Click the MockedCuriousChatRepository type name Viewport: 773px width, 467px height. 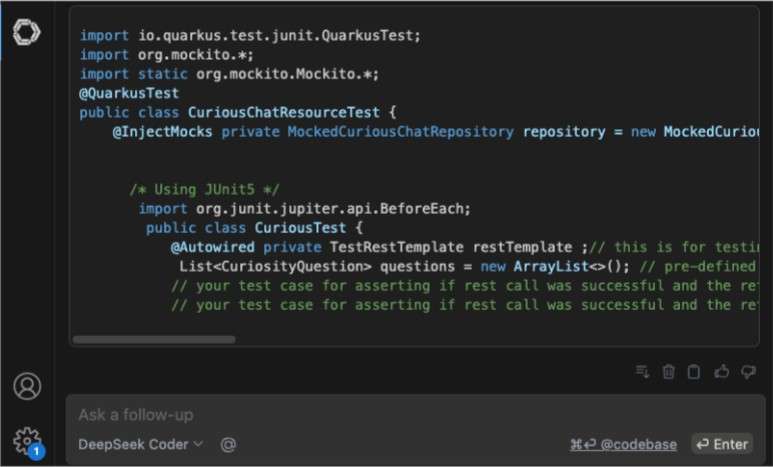pyautogui.click(x=400, y=132)
